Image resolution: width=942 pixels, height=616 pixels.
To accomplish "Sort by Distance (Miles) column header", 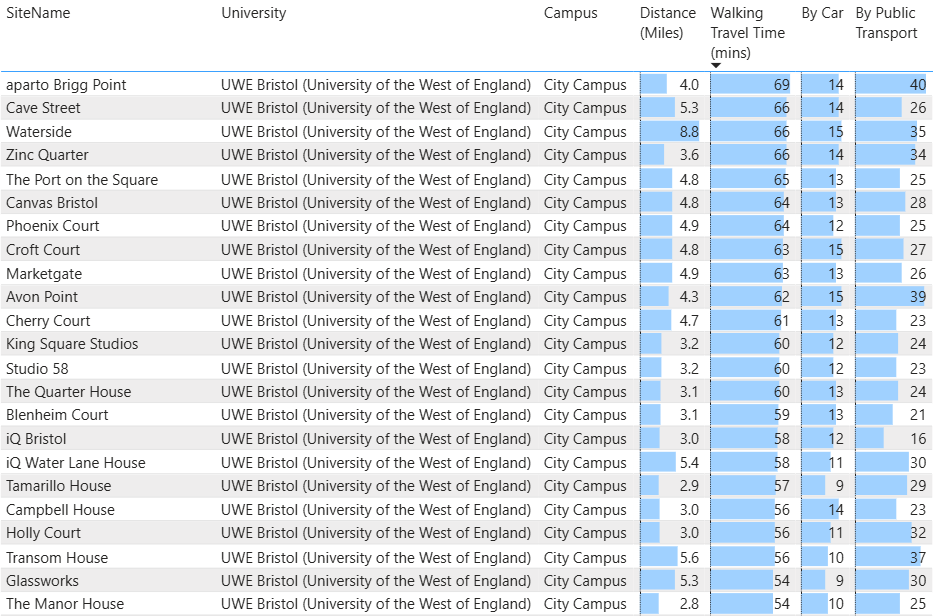I will [667, 23].
